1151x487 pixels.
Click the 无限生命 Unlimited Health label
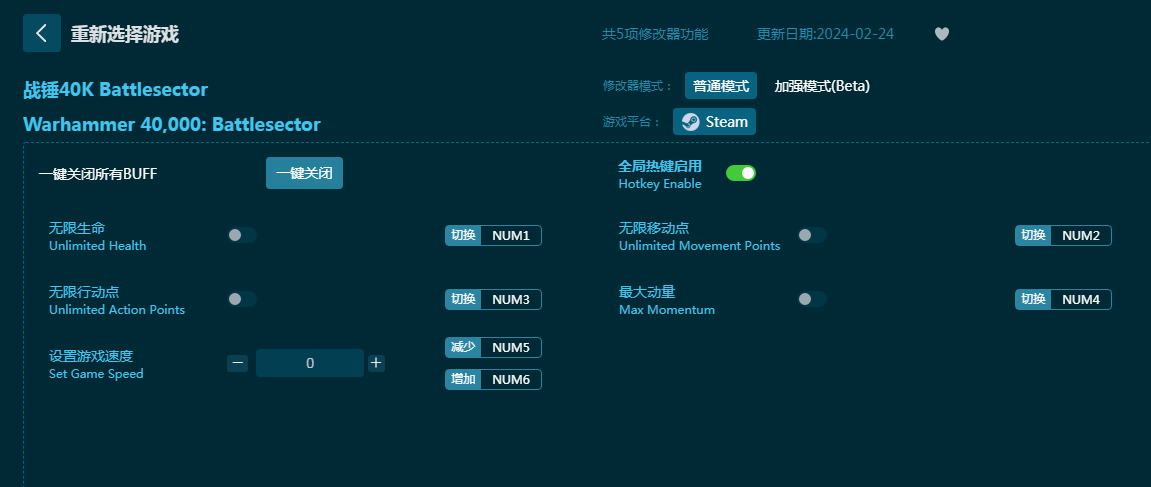(x=98, y=237)
